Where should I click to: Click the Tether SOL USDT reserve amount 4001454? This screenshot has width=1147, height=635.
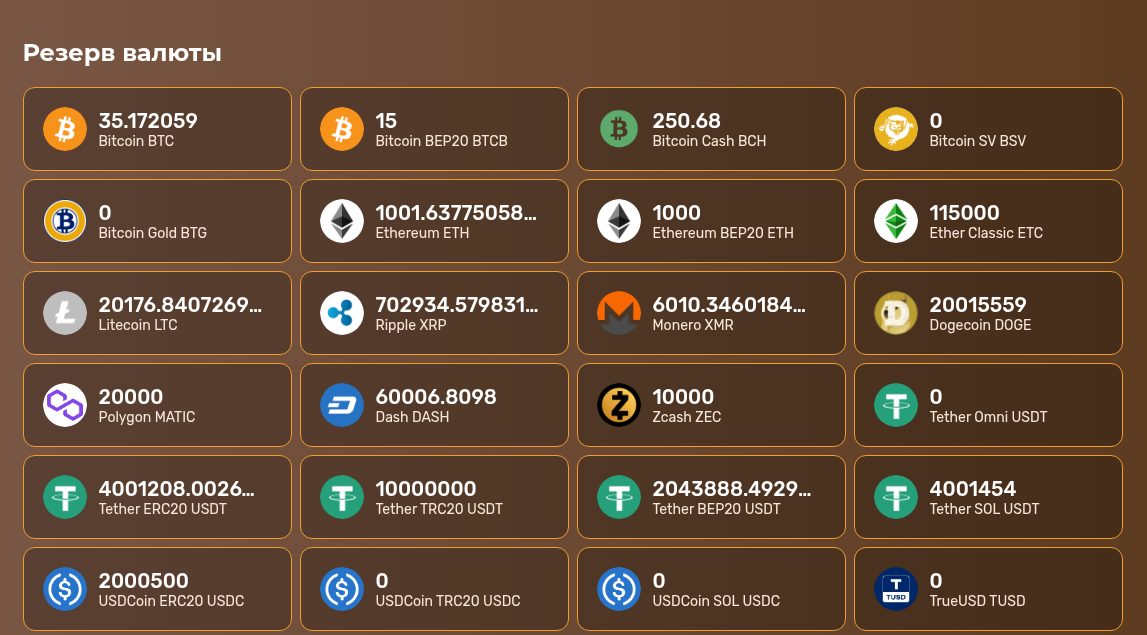pyautogui.click(x=972, y=488)
